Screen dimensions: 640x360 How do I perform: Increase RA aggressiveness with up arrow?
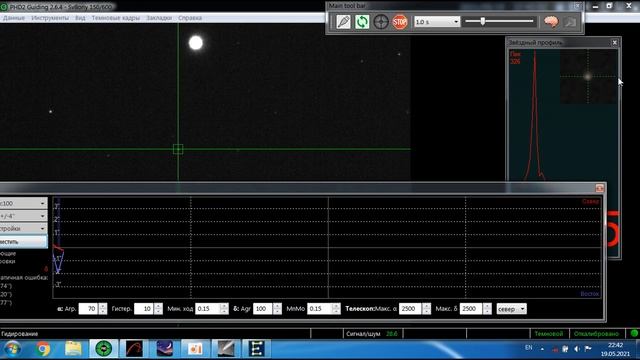pyautogui.click(x=103, y=306)
